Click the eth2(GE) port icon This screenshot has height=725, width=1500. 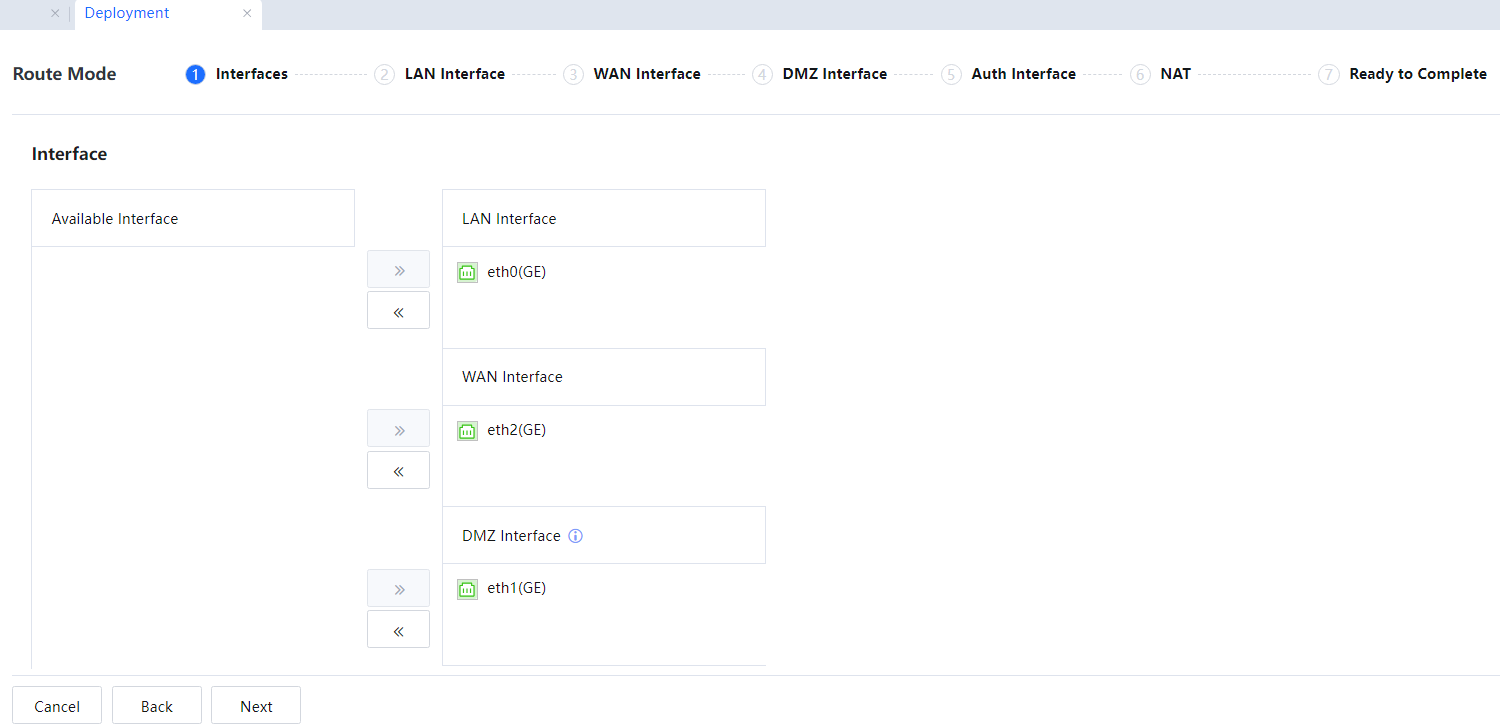point(467,431)
